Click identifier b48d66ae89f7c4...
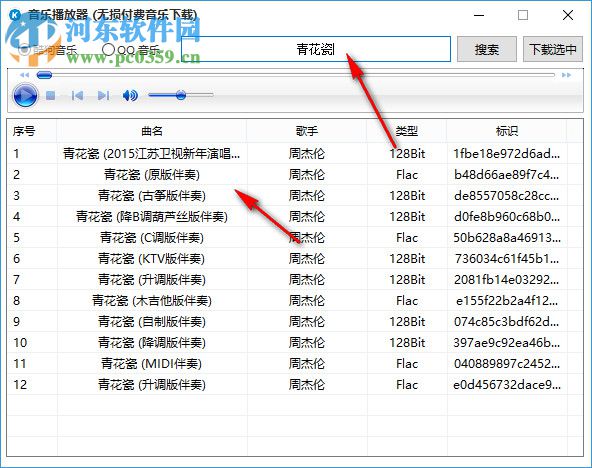The height and width of the screenshot is (468, 592). 507,175
